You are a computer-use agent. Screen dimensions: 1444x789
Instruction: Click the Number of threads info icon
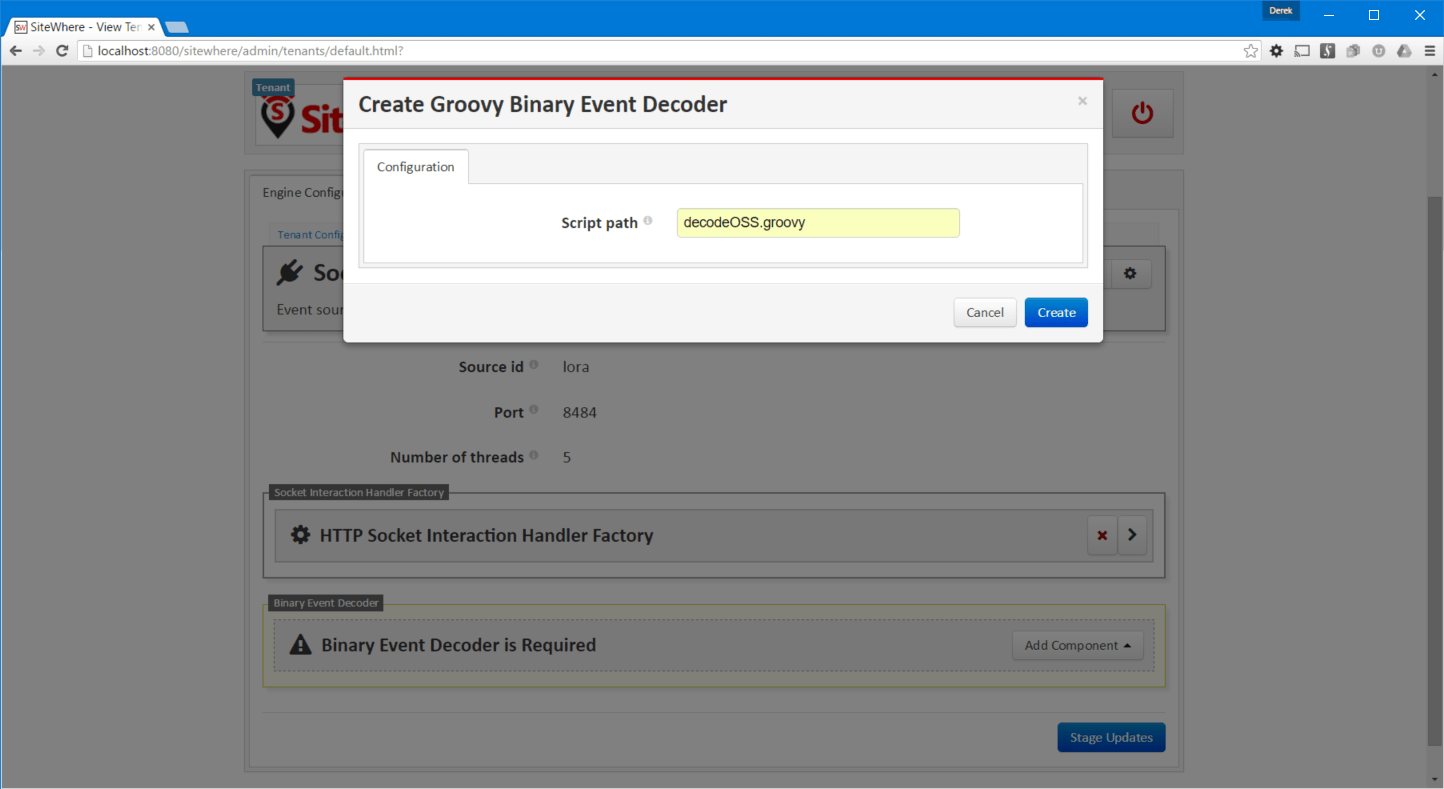point(536,453)
